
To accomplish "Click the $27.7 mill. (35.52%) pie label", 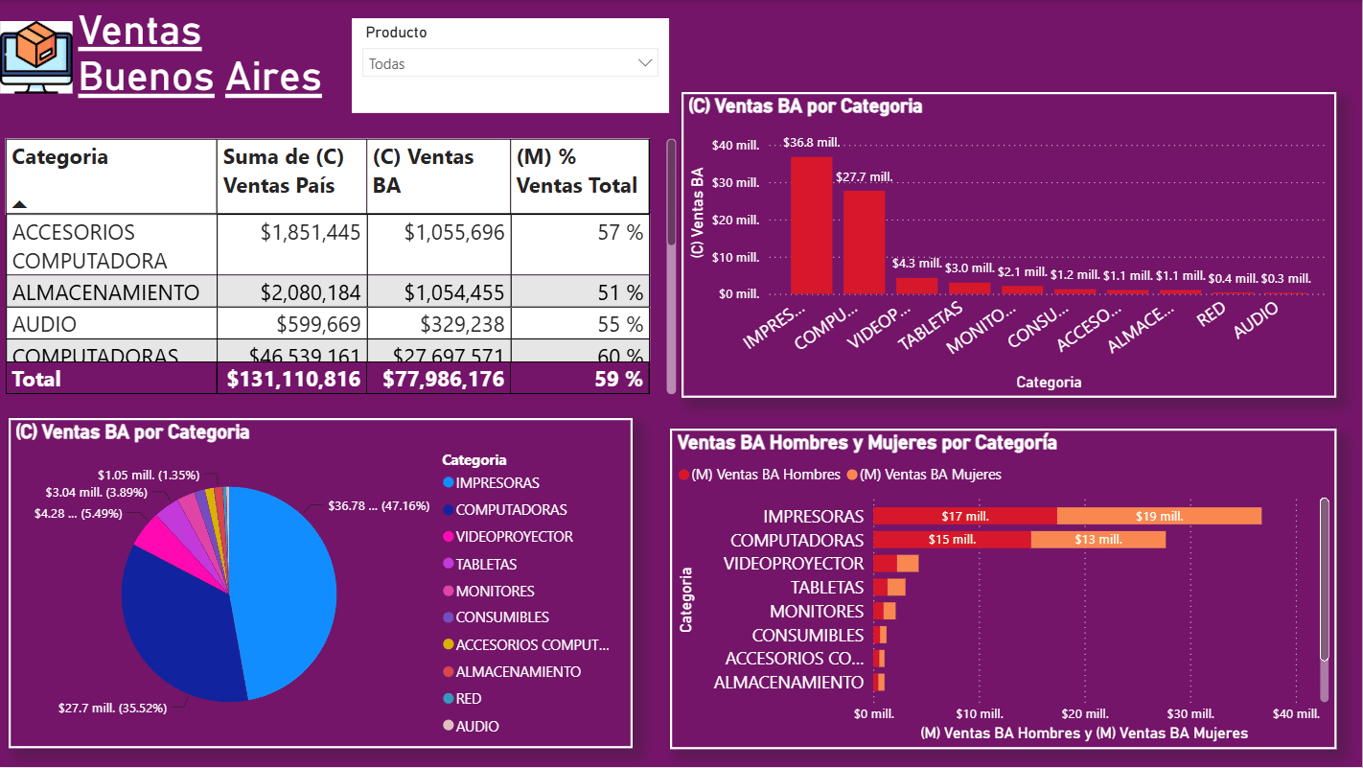I will (112, 708).
